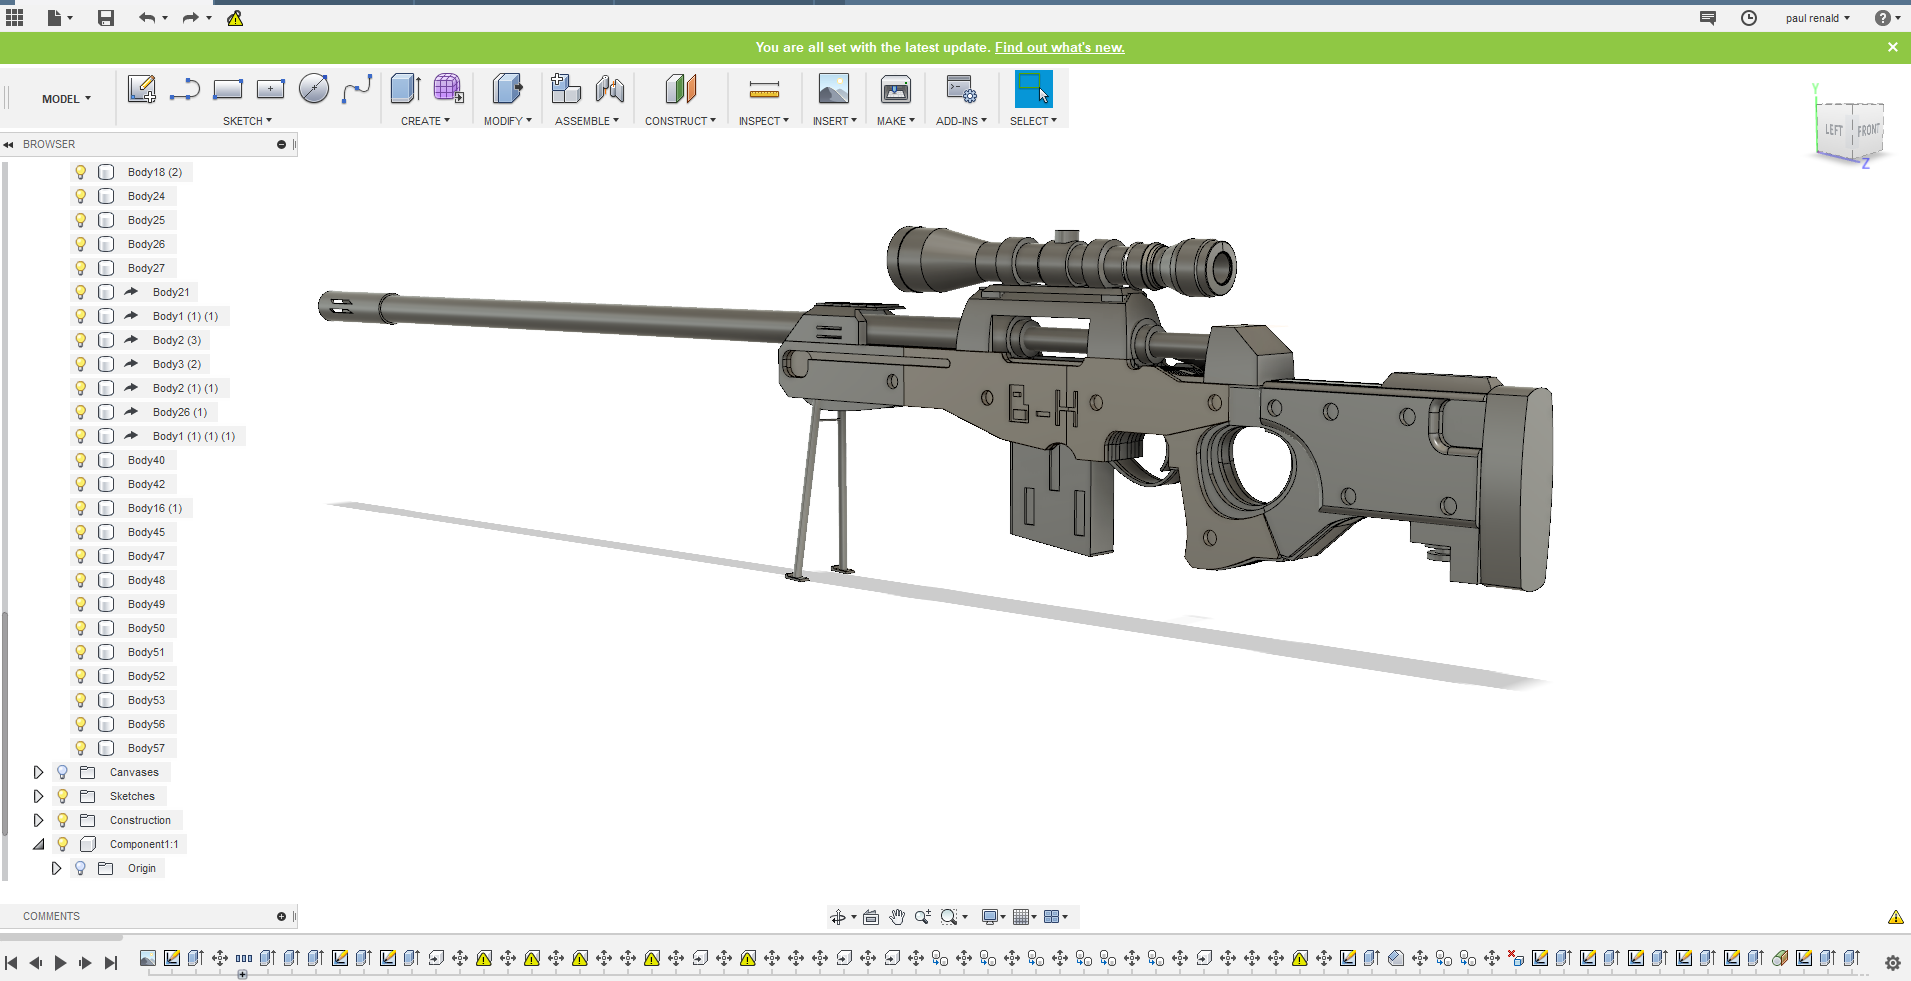Dismiss the green update banner
1911x981 pixels.
click(x=1893, y=46)
